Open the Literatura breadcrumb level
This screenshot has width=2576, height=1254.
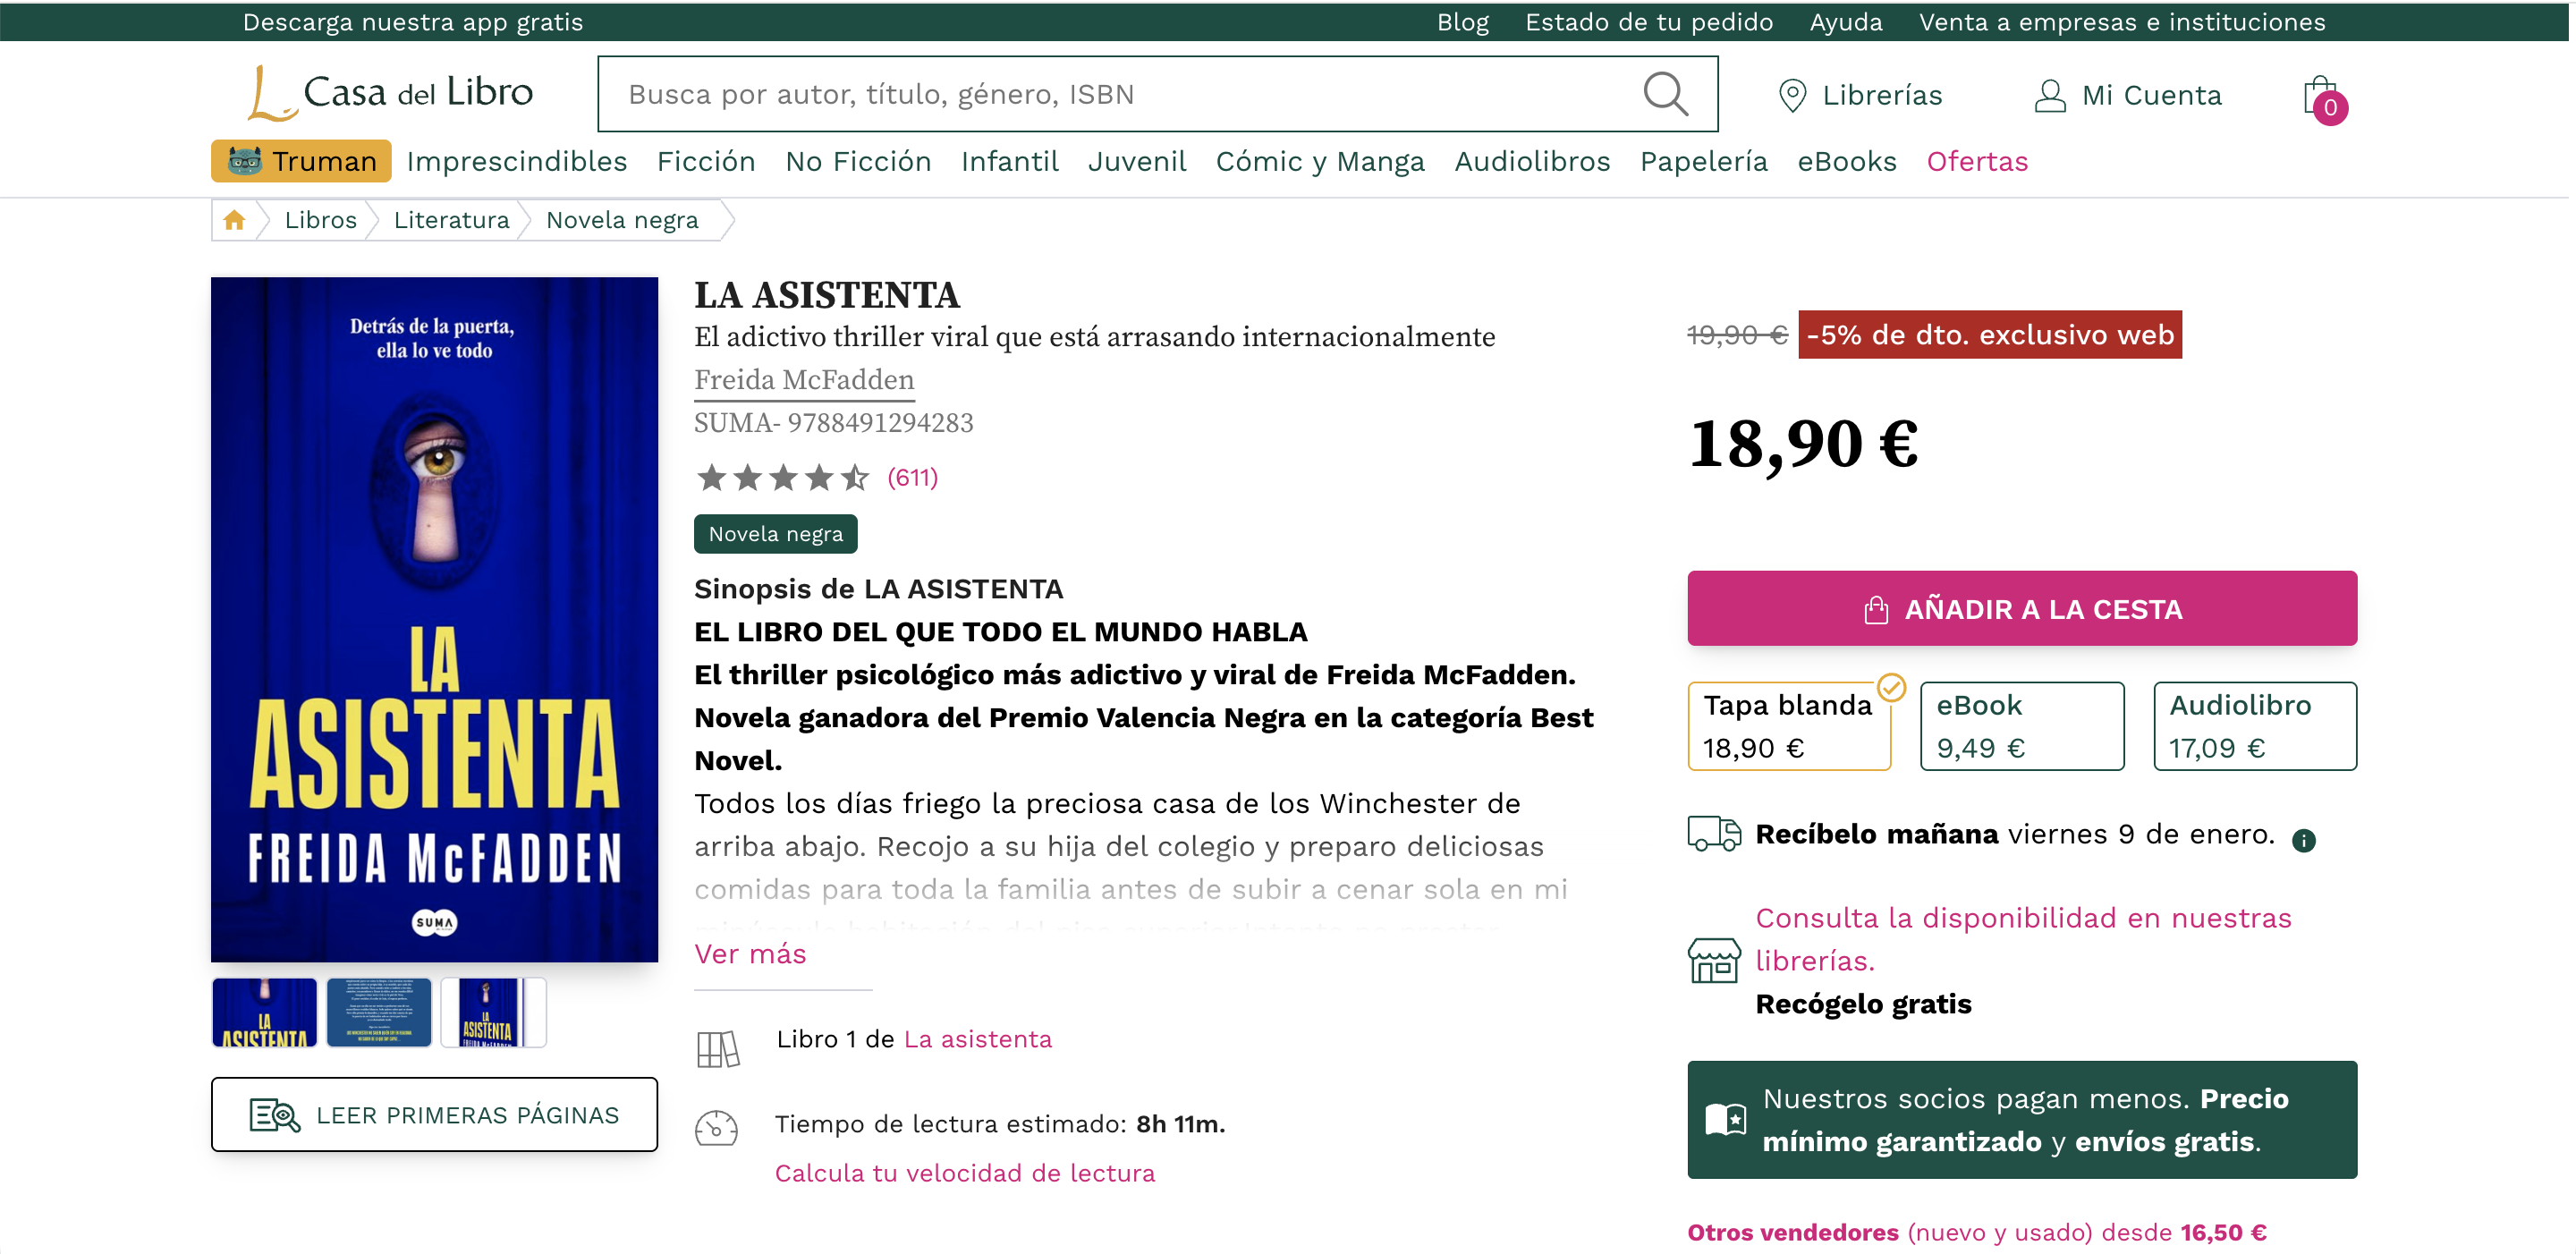click(451, 220)
